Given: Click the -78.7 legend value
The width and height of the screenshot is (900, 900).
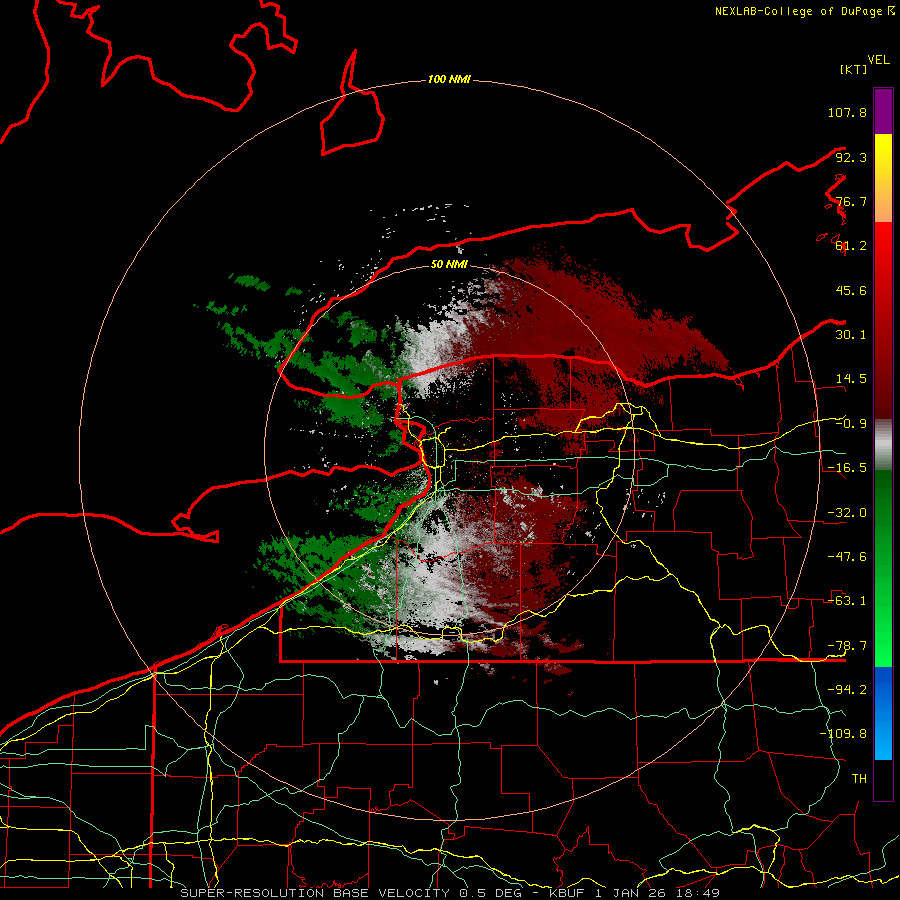Looking at the screenshot, I should (847, 646).
